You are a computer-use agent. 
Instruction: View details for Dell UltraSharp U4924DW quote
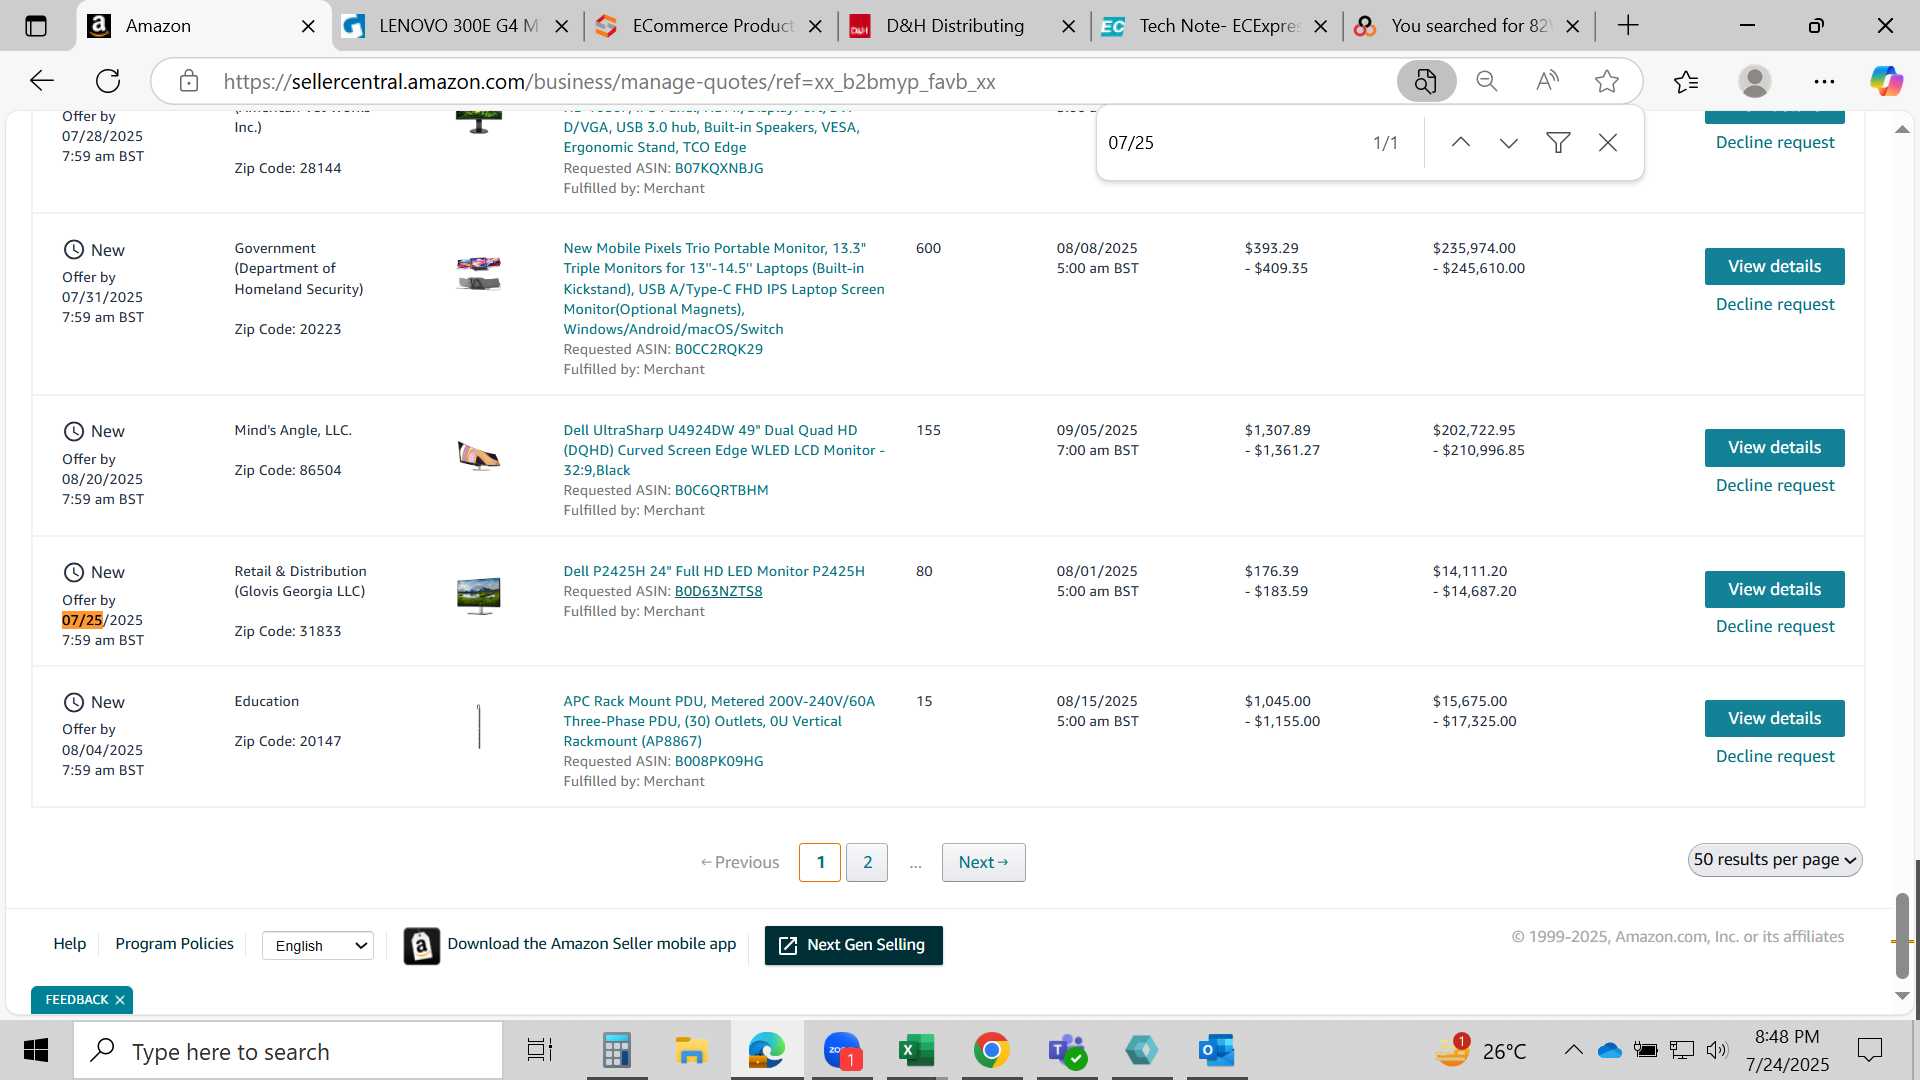[1774, 448]
